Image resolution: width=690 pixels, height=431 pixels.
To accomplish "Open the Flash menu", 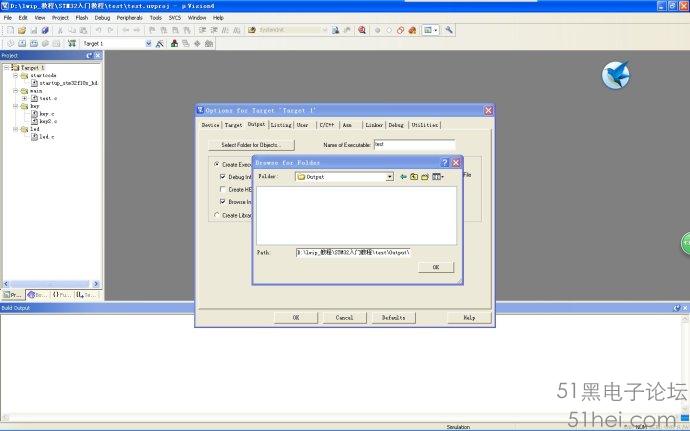I will [x=82, y=18].
